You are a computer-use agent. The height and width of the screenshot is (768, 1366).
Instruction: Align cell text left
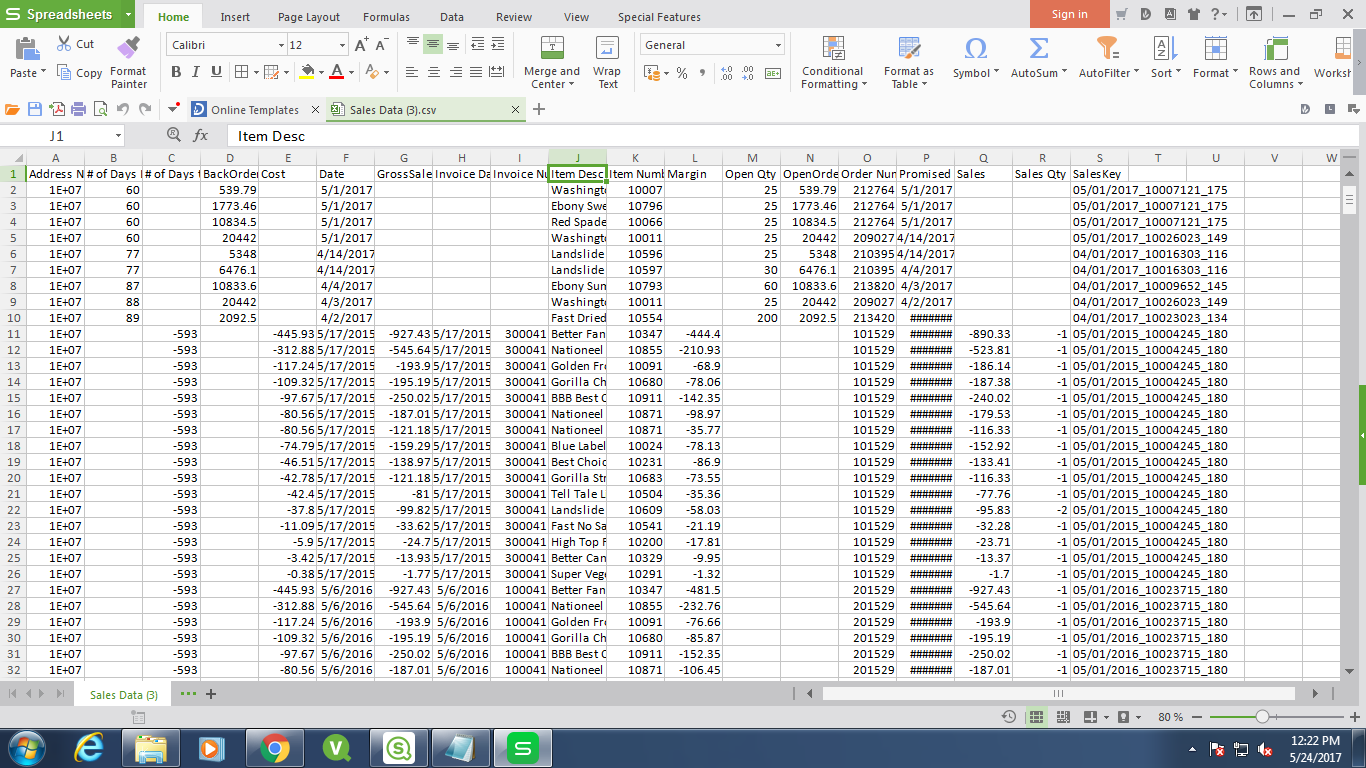coord(412,72)
